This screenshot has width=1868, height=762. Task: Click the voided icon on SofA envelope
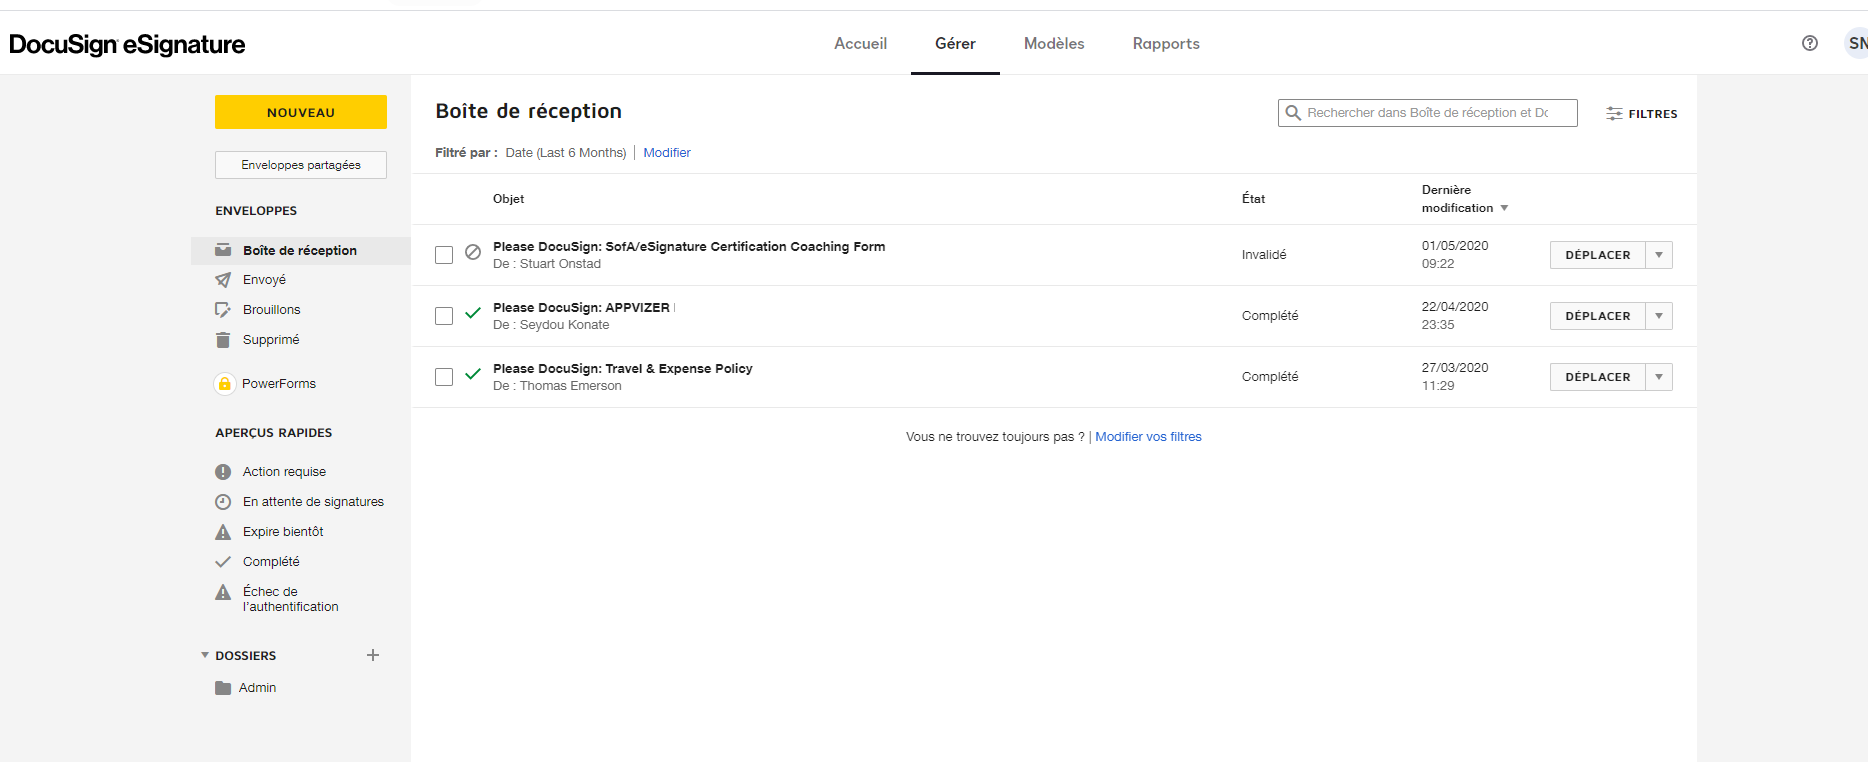pyautogui.click(x=473, y=252)
